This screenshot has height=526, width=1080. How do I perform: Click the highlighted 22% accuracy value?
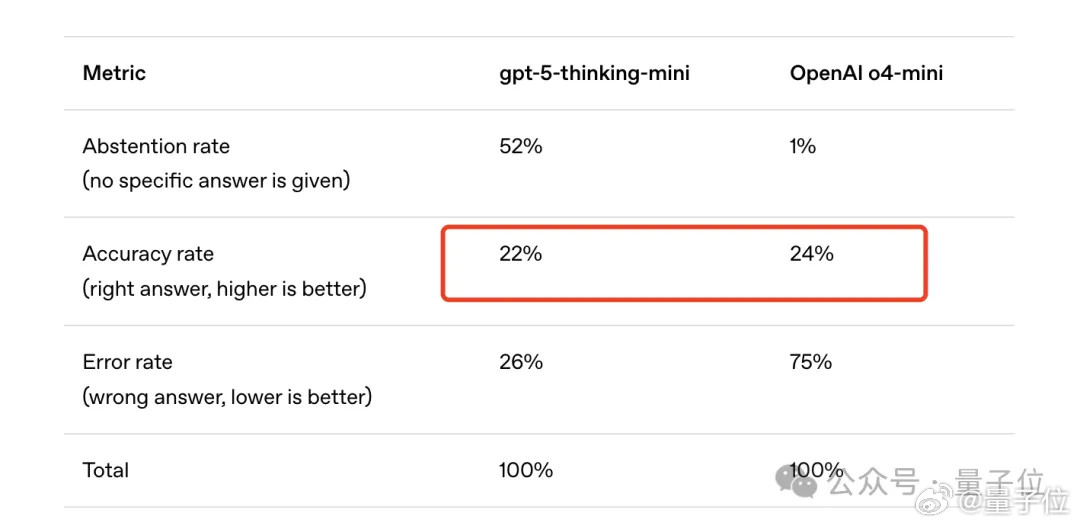(x=521, y=254)
